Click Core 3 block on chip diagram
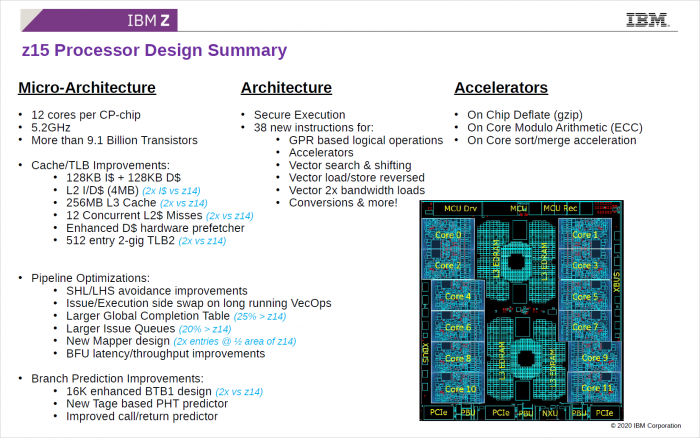Image resolution: width=700 pixels, height=438 pixels. (585, 264)
